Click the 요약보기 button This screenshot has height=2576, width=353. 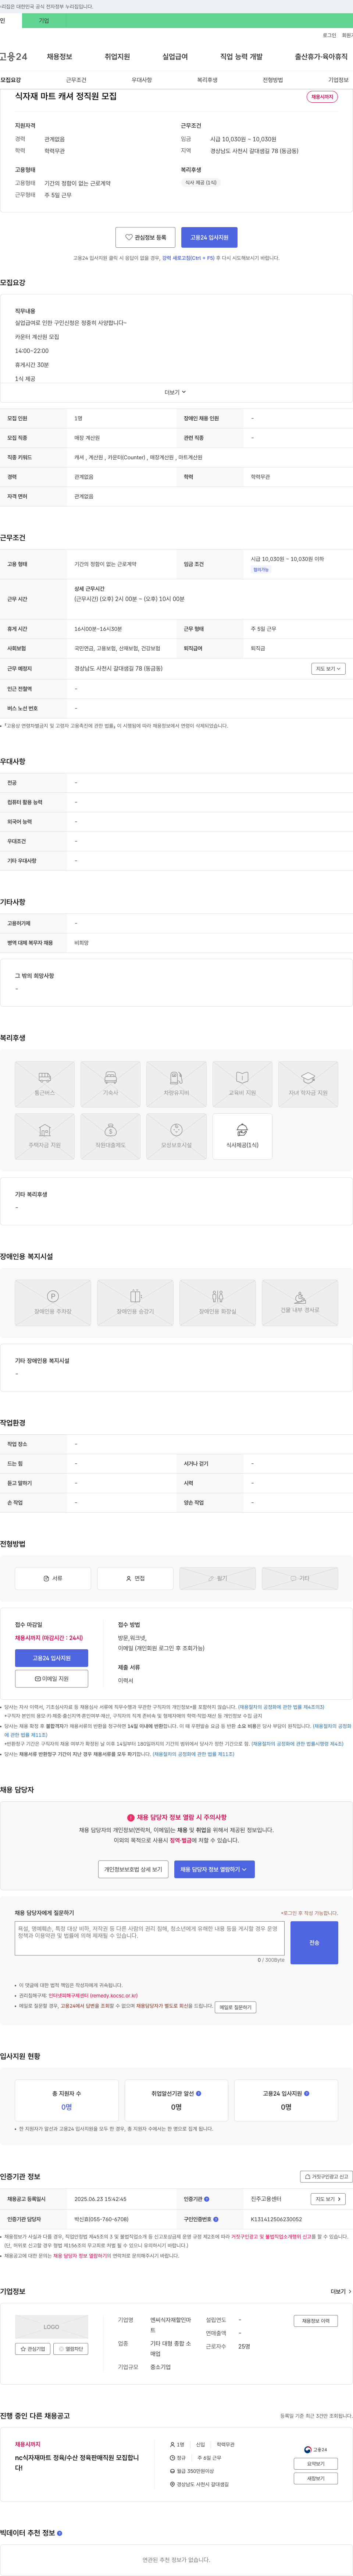pyautogui.click(x=316, y=2464)
